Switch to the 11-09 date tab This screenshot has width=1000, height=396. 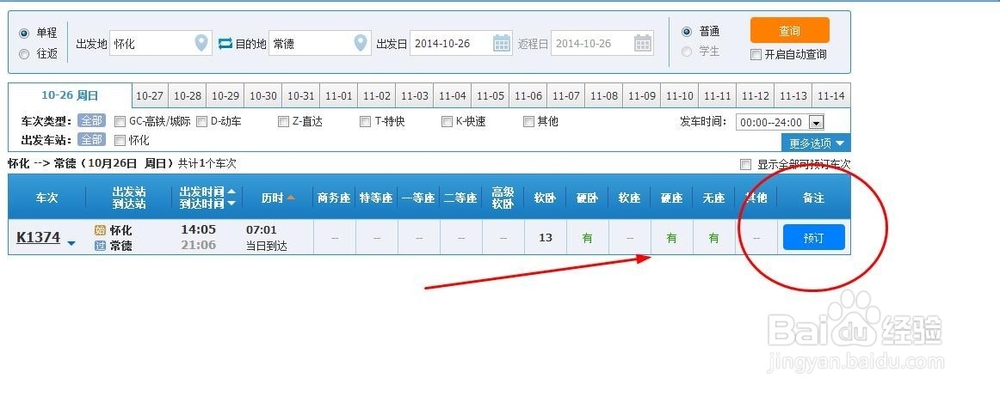point(642,96)
